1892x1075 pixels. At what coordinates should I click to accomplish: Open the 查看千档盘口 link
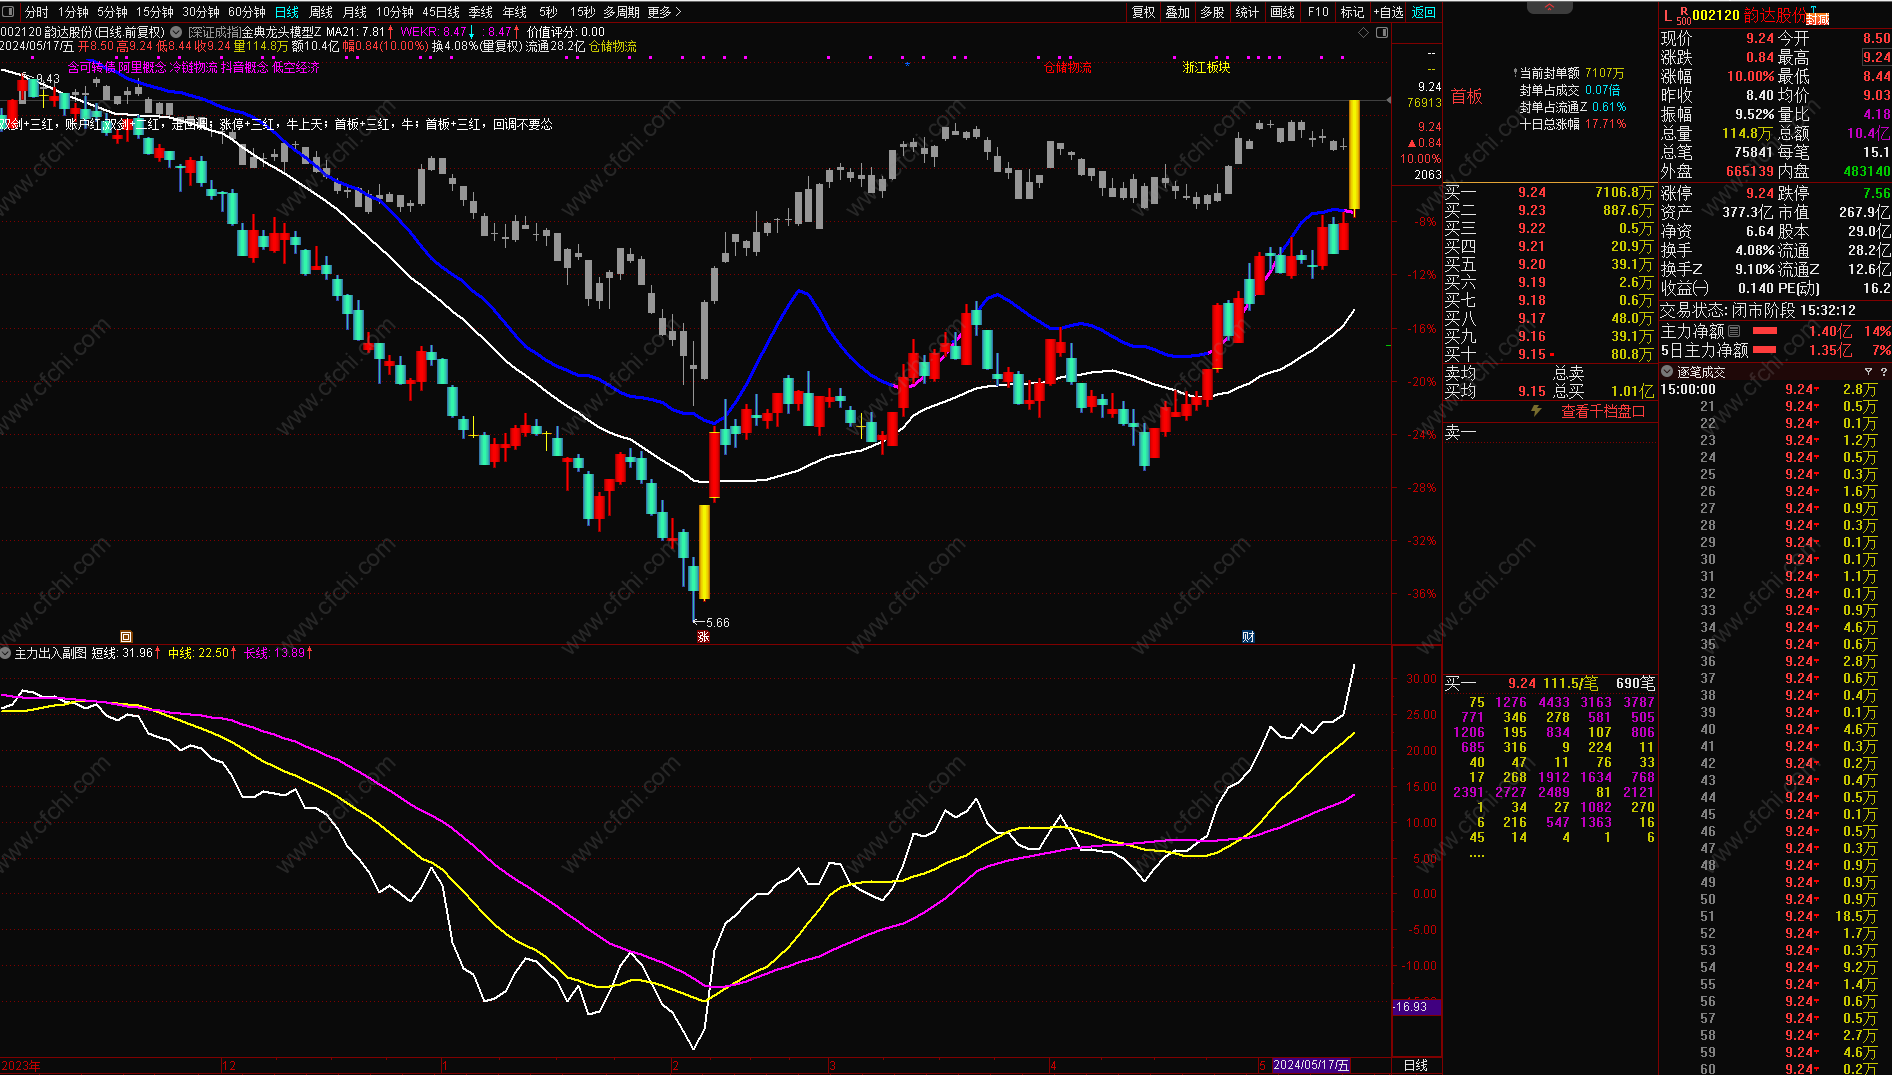(x=1603, y=411)
